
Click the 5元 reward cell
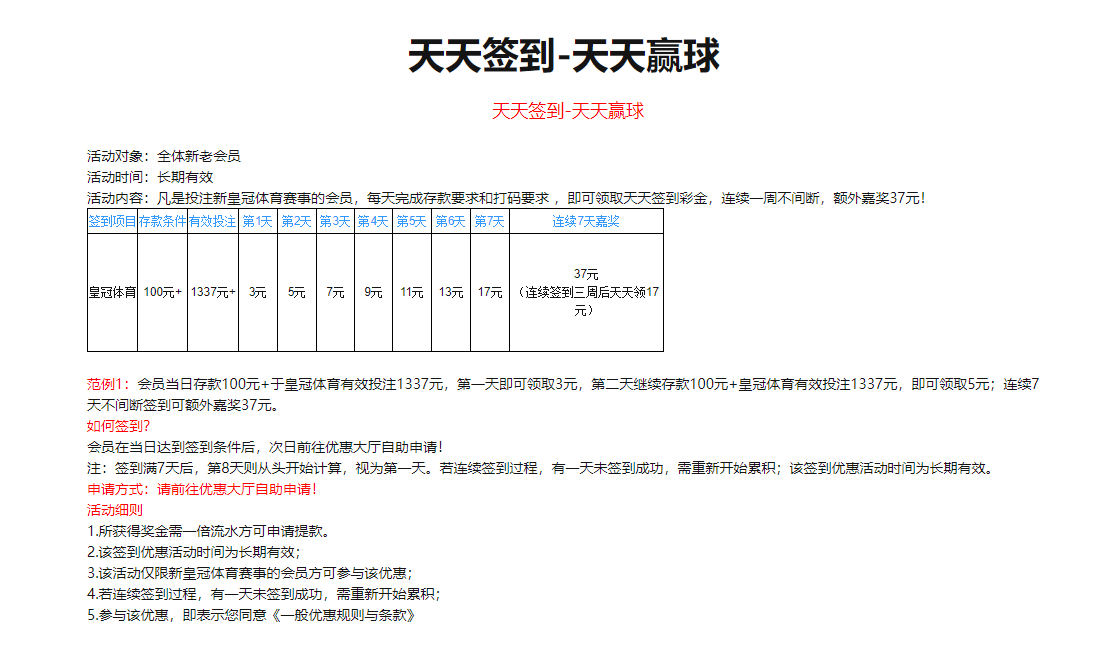click(296, 292)
